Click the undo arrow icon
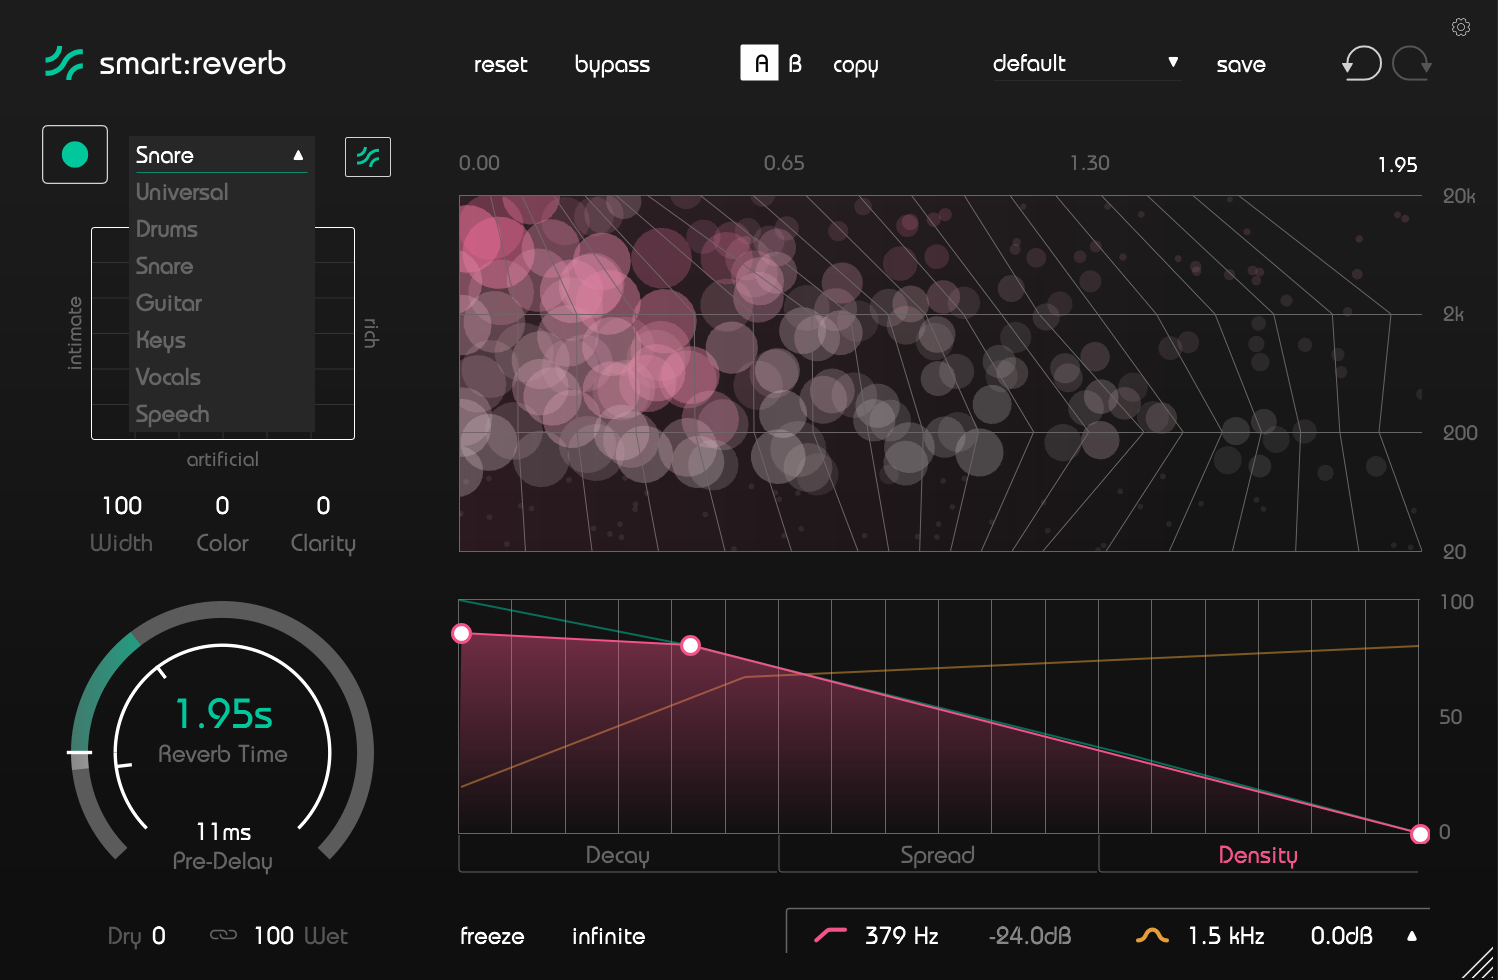Image resolution: width=1498 pixels, height=980 pixels. click(x=1362, y=64)
